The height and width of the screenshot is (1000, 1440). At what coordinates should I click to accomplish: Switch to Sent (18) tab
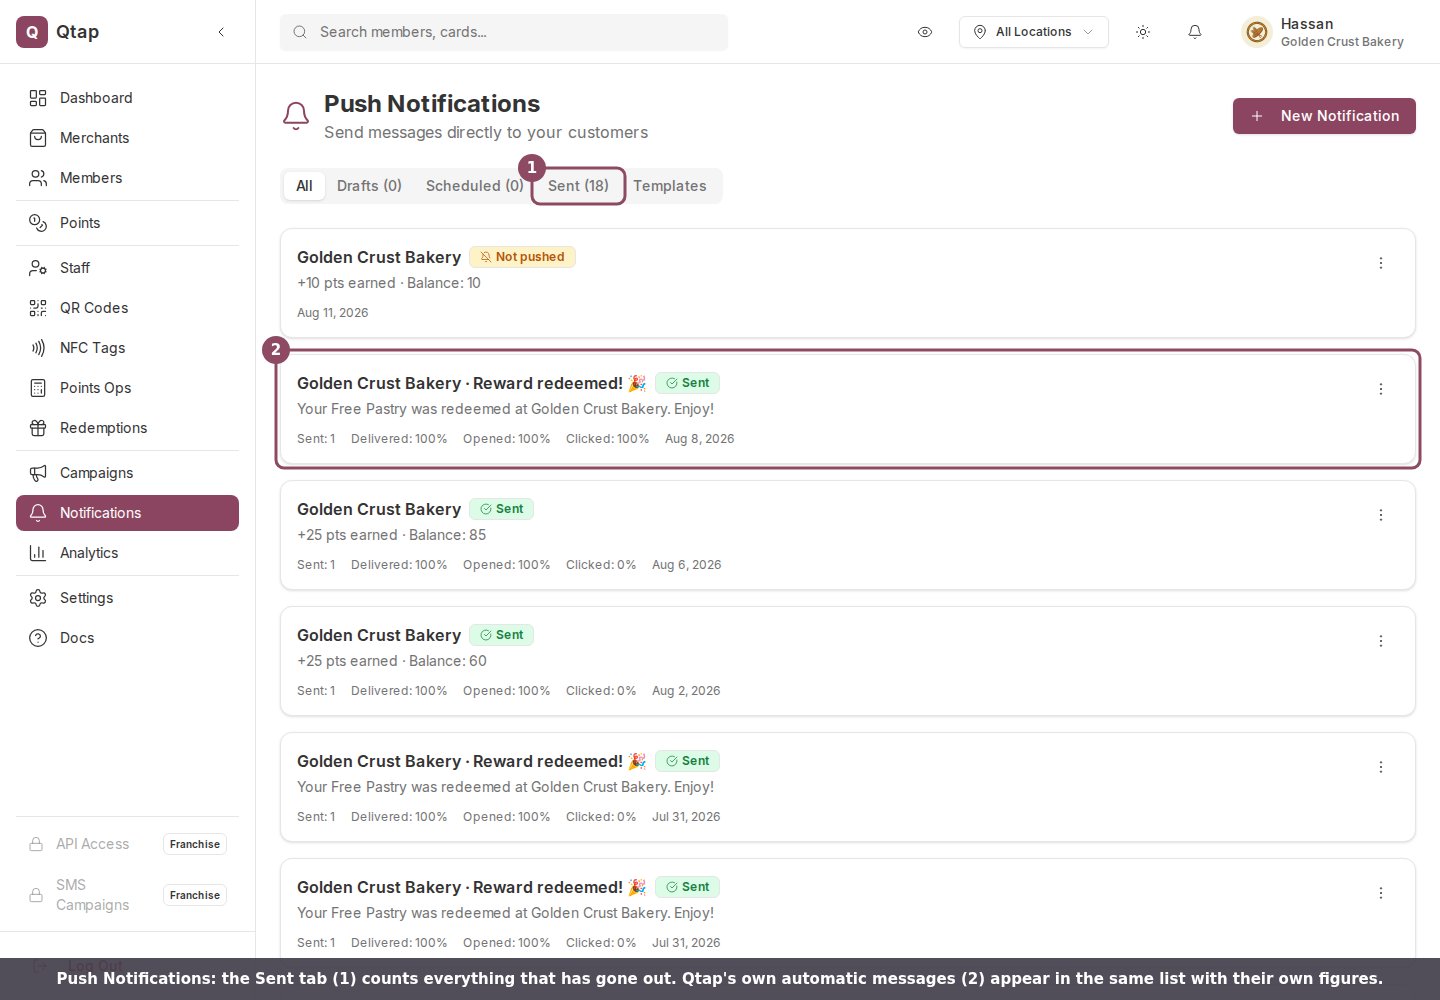pos(578,186)
